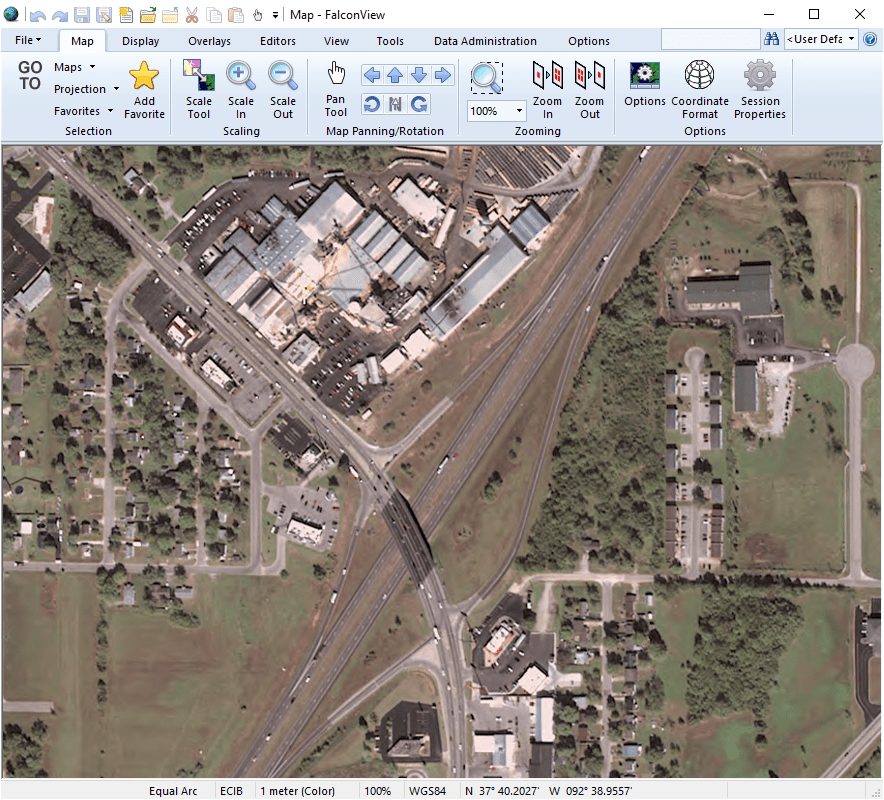Rotate map clockwise
Viewport: 884px width, 800px height.
pyautogui.click(x=419, y=104)
